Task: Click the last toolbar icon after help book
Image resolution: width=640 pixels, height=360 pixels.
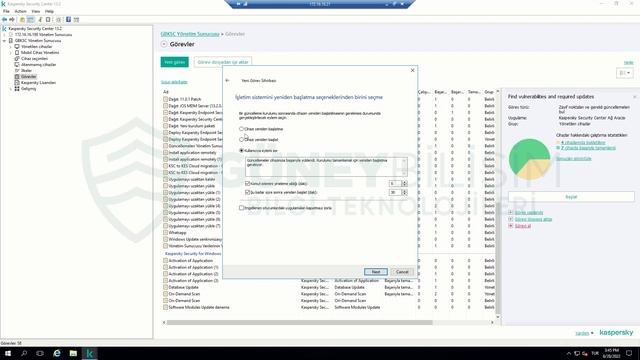Action: [76, 19]
